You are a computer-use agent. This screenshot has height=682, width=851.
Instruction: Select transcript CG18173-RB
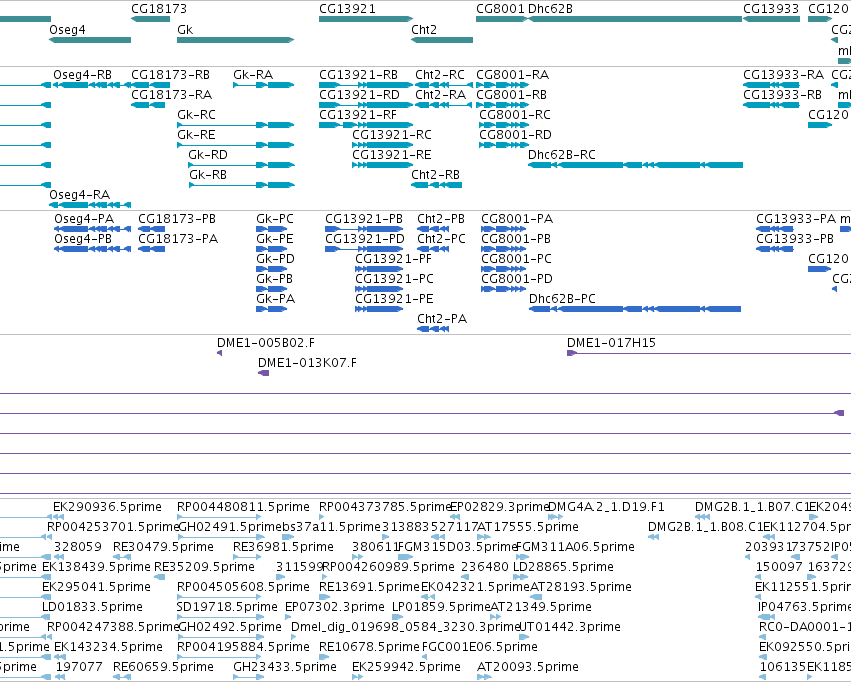[170, 74]
